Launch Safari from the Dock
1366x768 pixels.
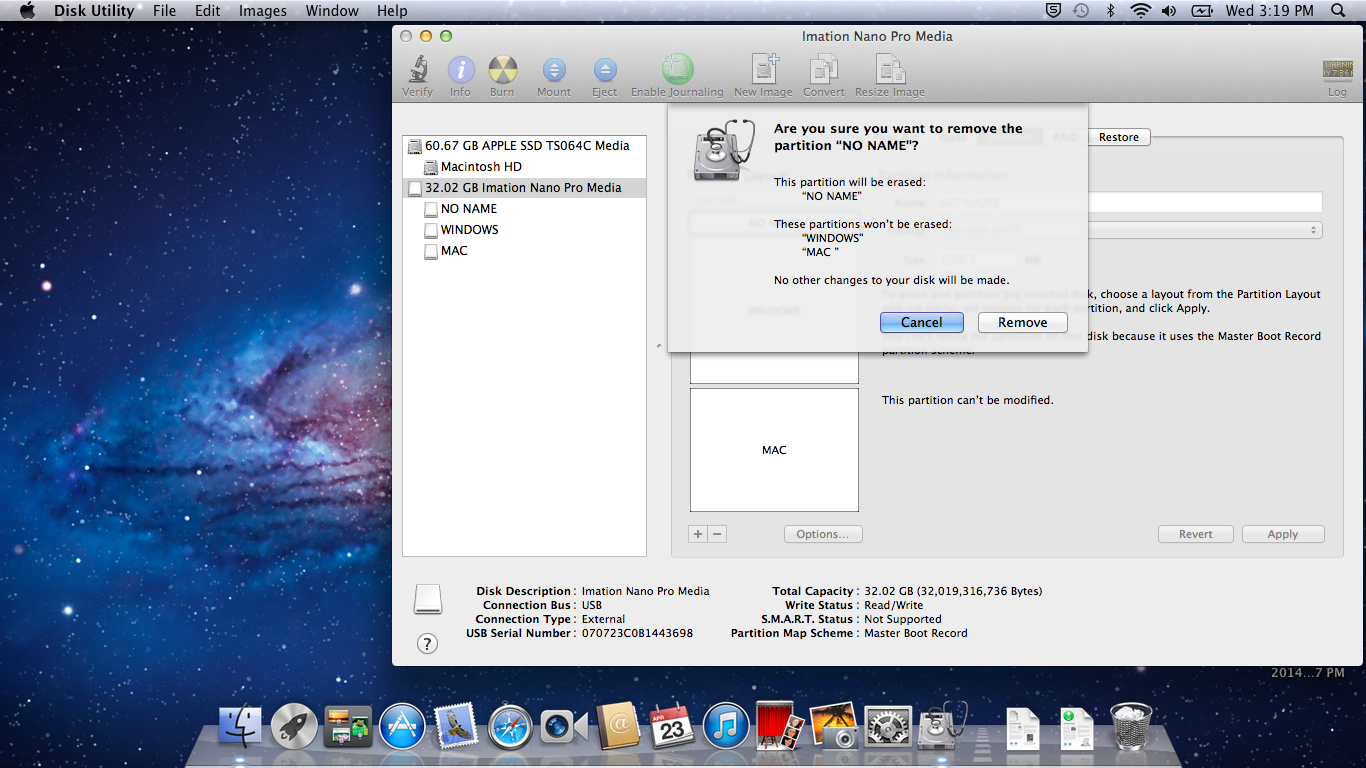[510, 727]
